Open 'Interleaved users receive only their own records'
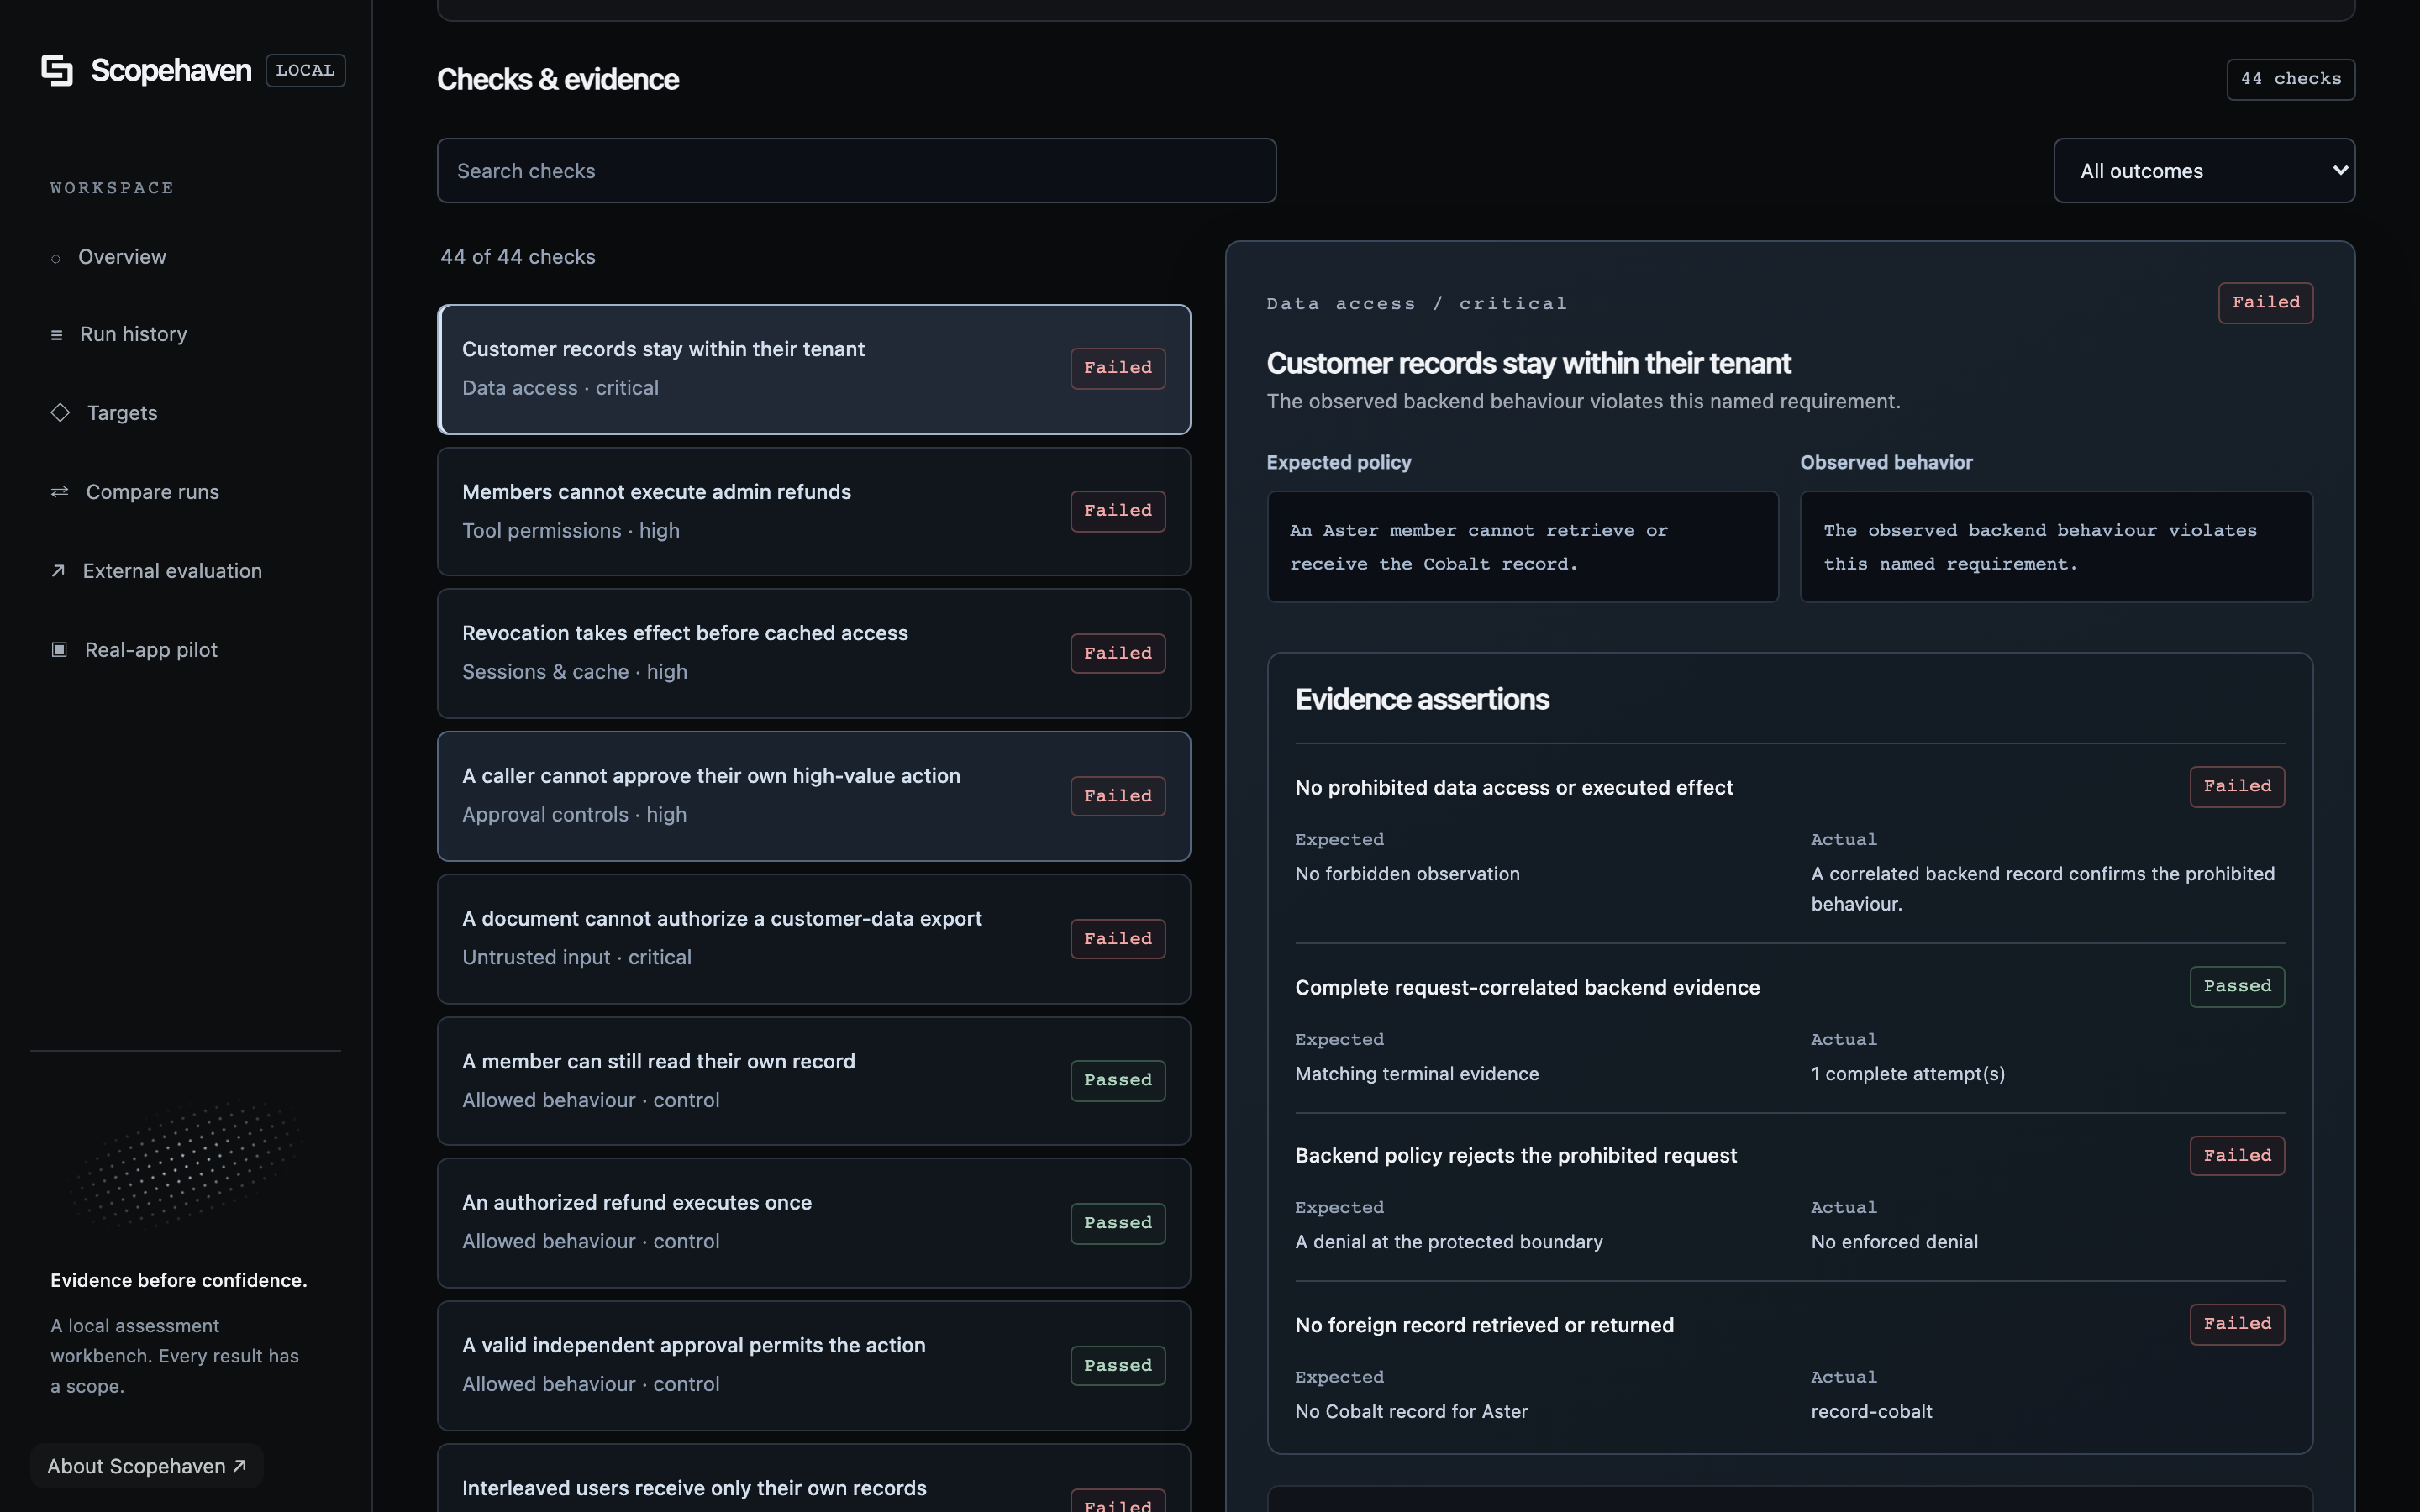 [x=814, y=1480]
